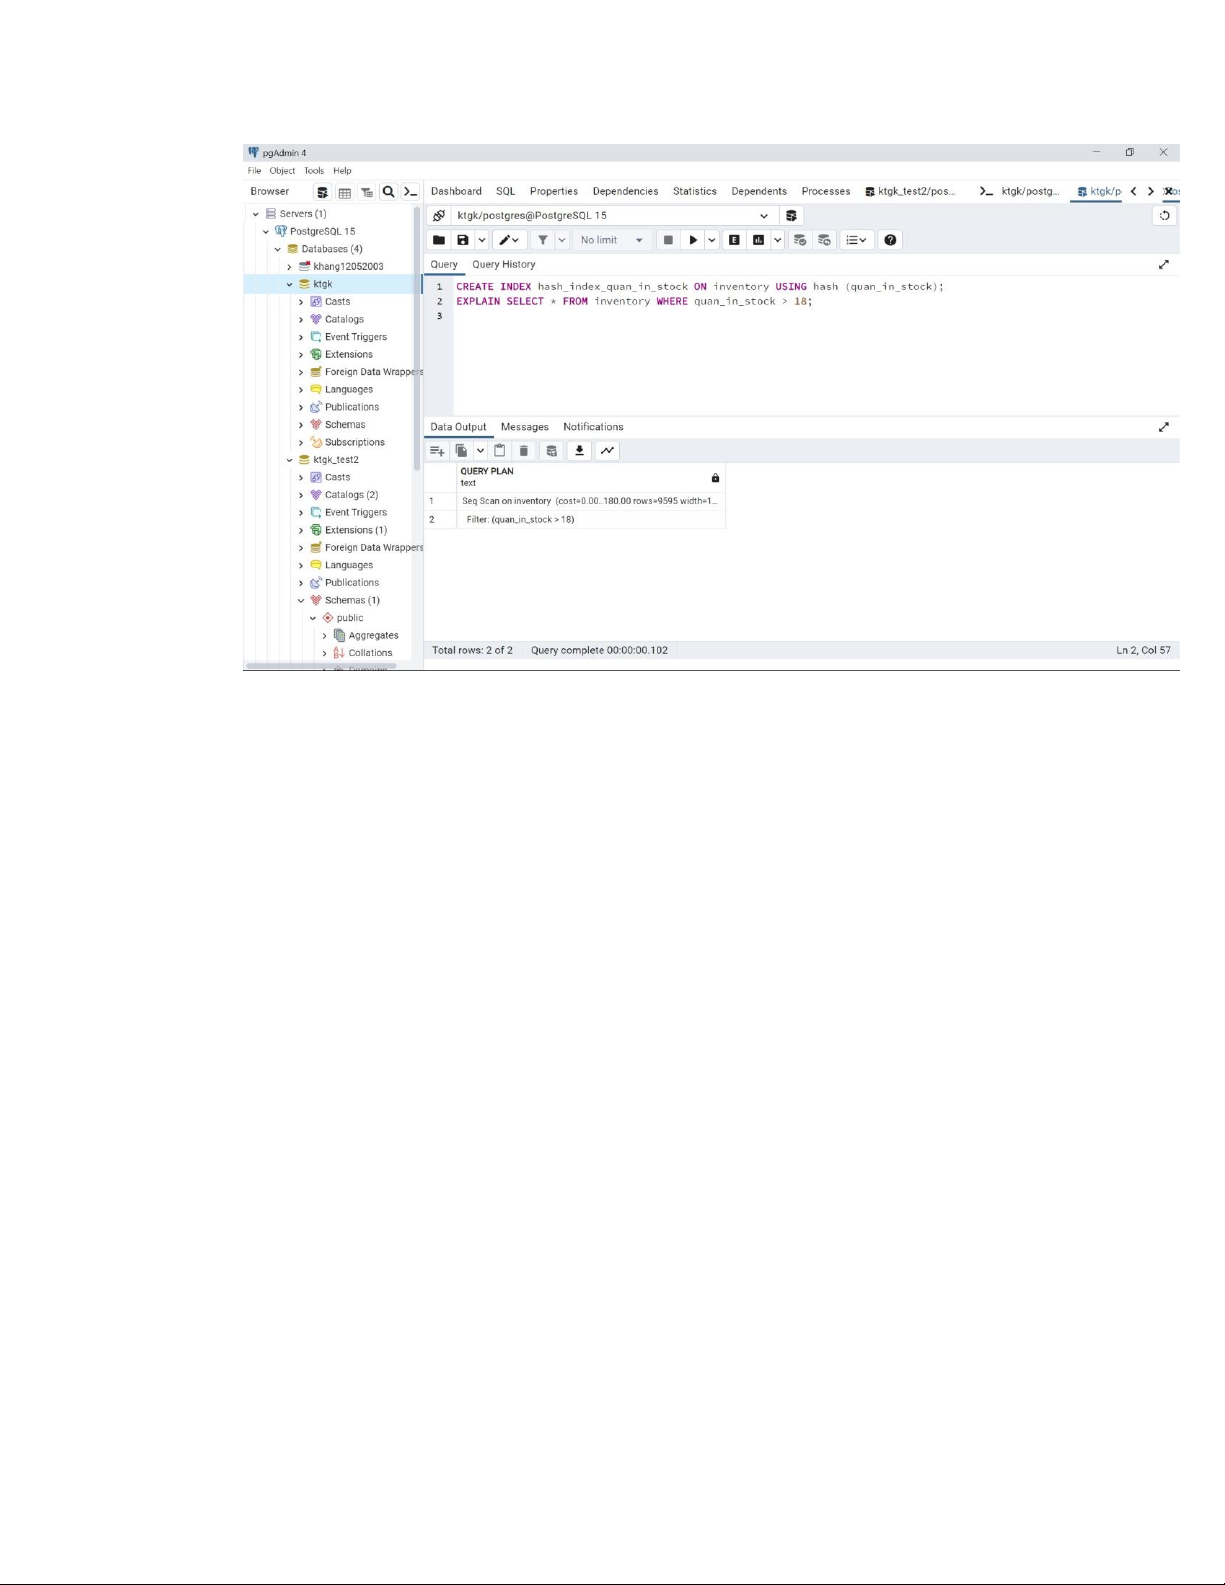Image resolution: width=1225 pixels, height=1585 pixels.
Task: Collapse the Databases (4) tree node
Action: click(x=279, y=249)
